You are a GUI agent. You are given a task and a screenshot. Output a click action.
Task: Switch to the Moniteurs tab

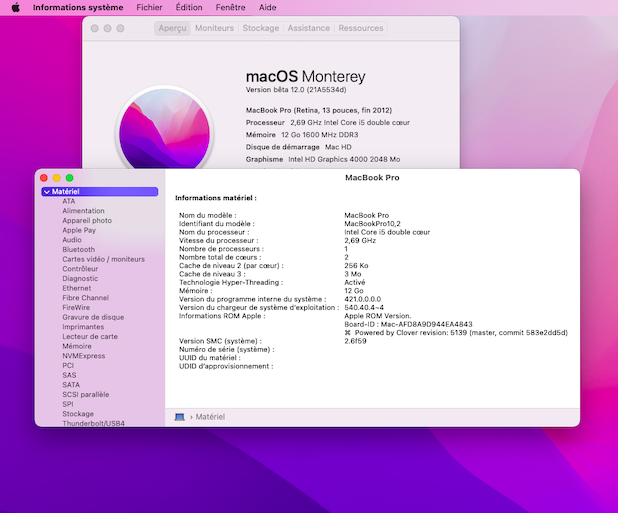214,28
